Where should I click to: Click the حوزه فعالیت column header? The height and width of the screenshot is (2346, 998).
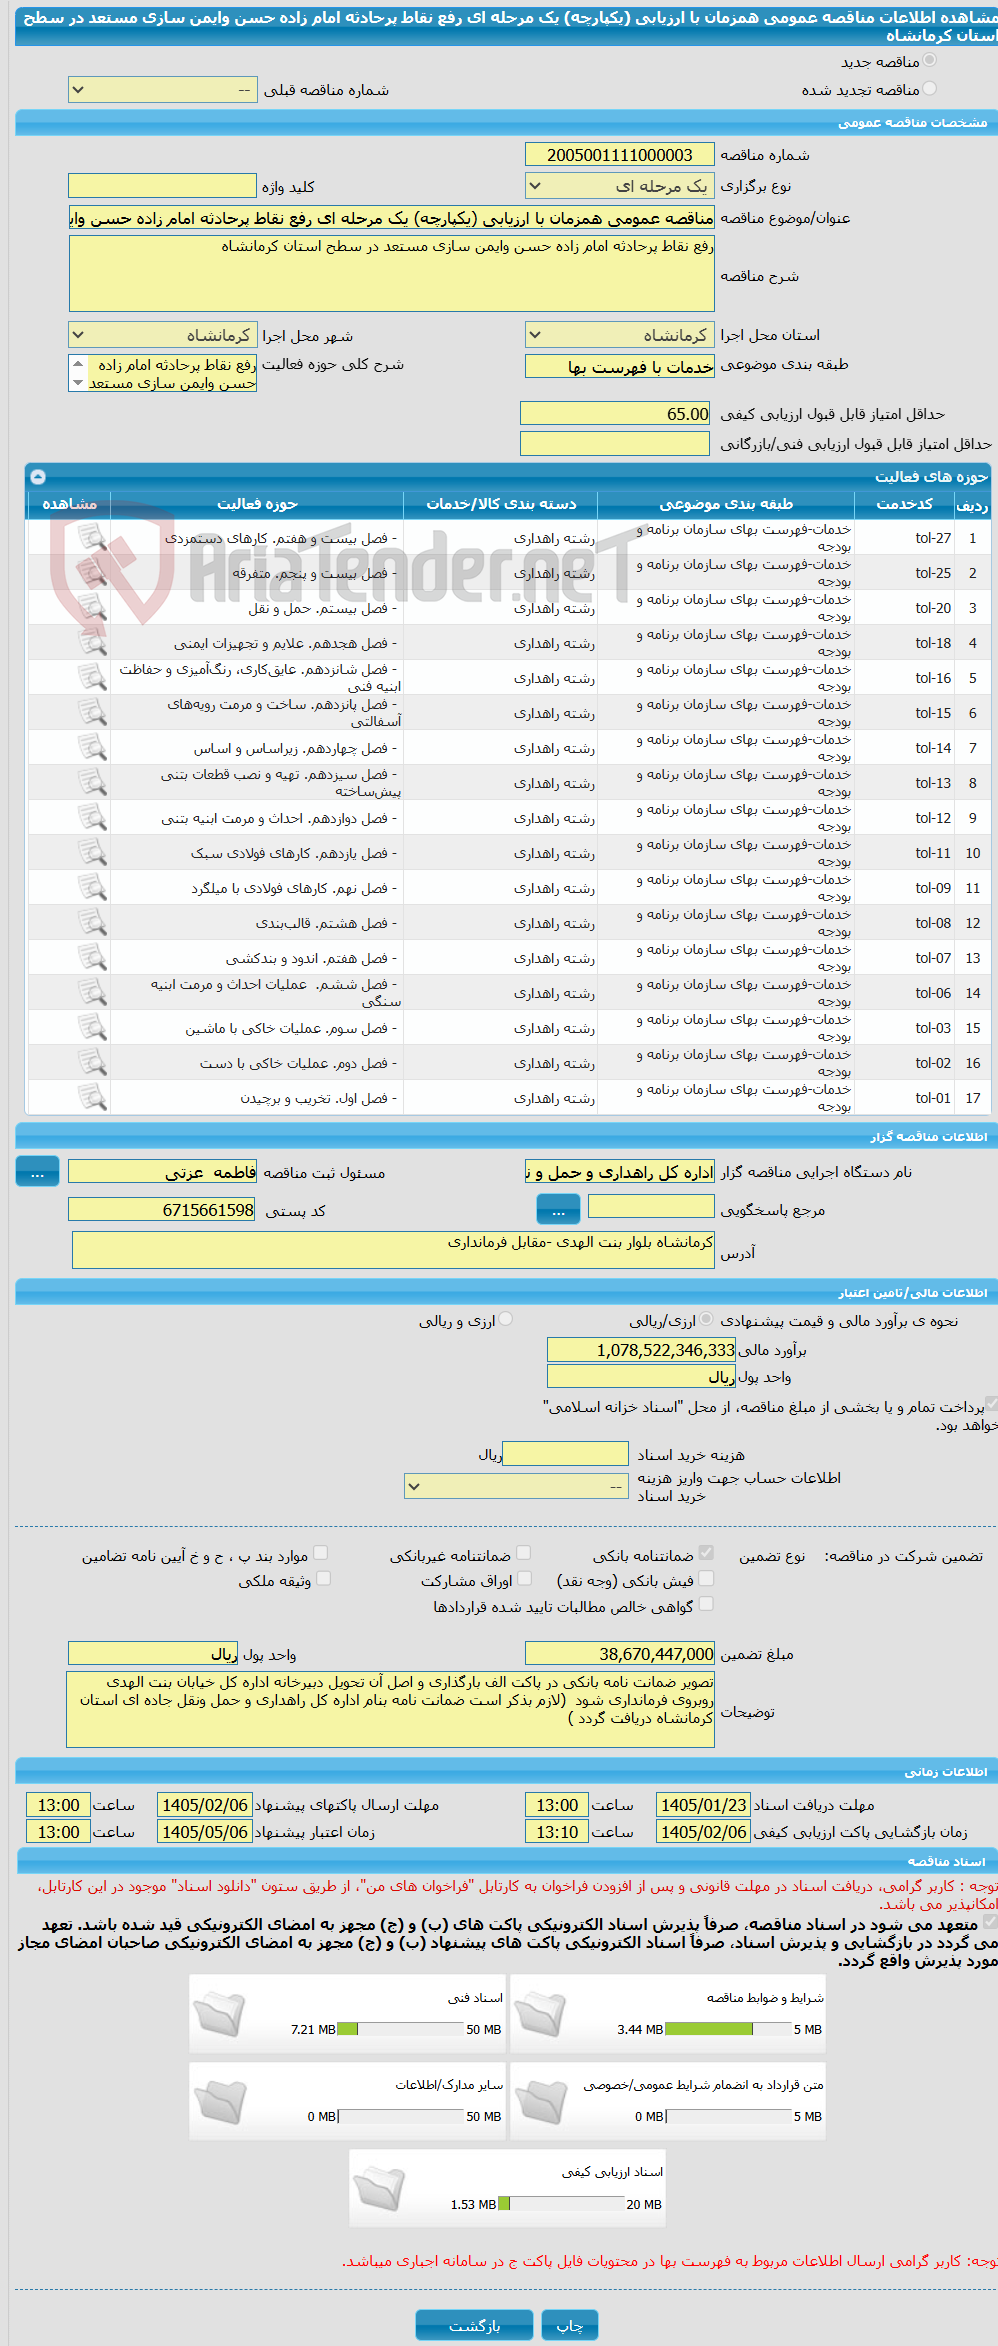coord(257,504)
